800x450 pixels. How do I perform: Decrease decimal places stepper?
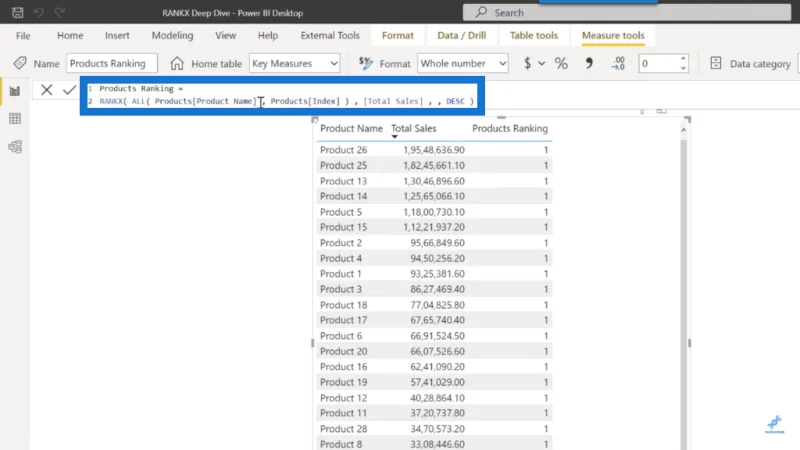click(x=683, y=68)
